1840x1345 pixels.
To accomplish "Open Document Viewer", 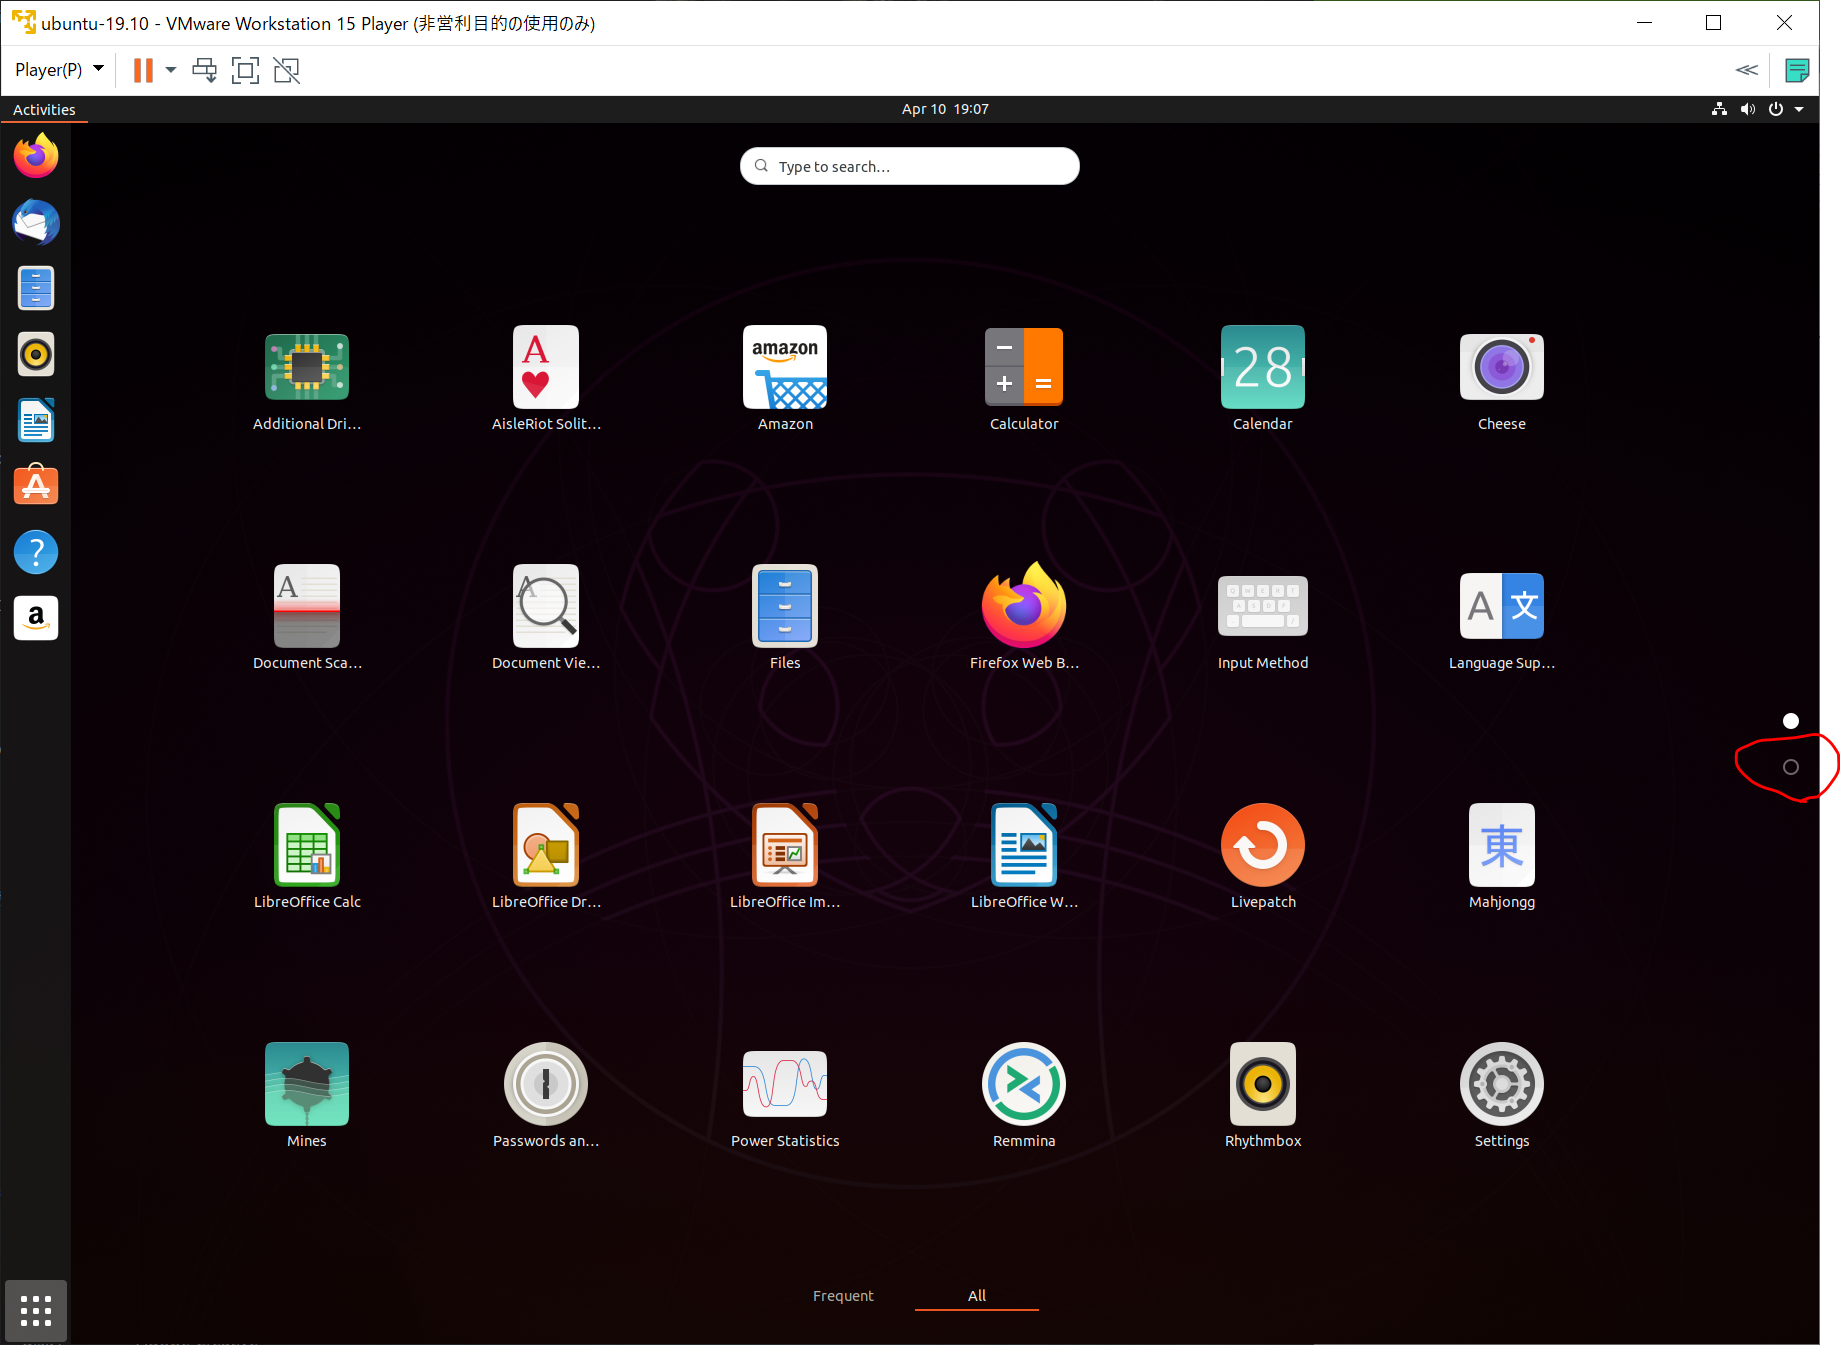I will 546,618.
